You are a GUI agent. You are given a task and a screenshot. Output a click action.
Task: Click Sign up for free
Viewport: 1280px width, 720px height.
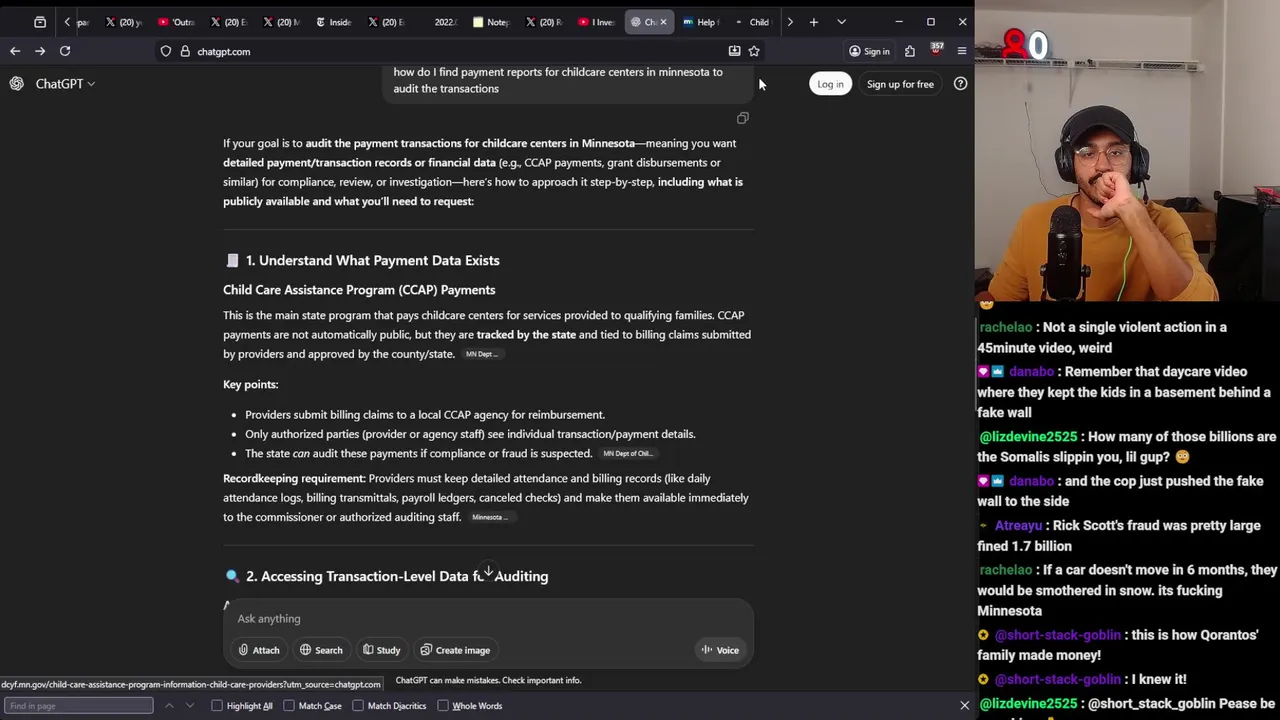pos(900,84)
